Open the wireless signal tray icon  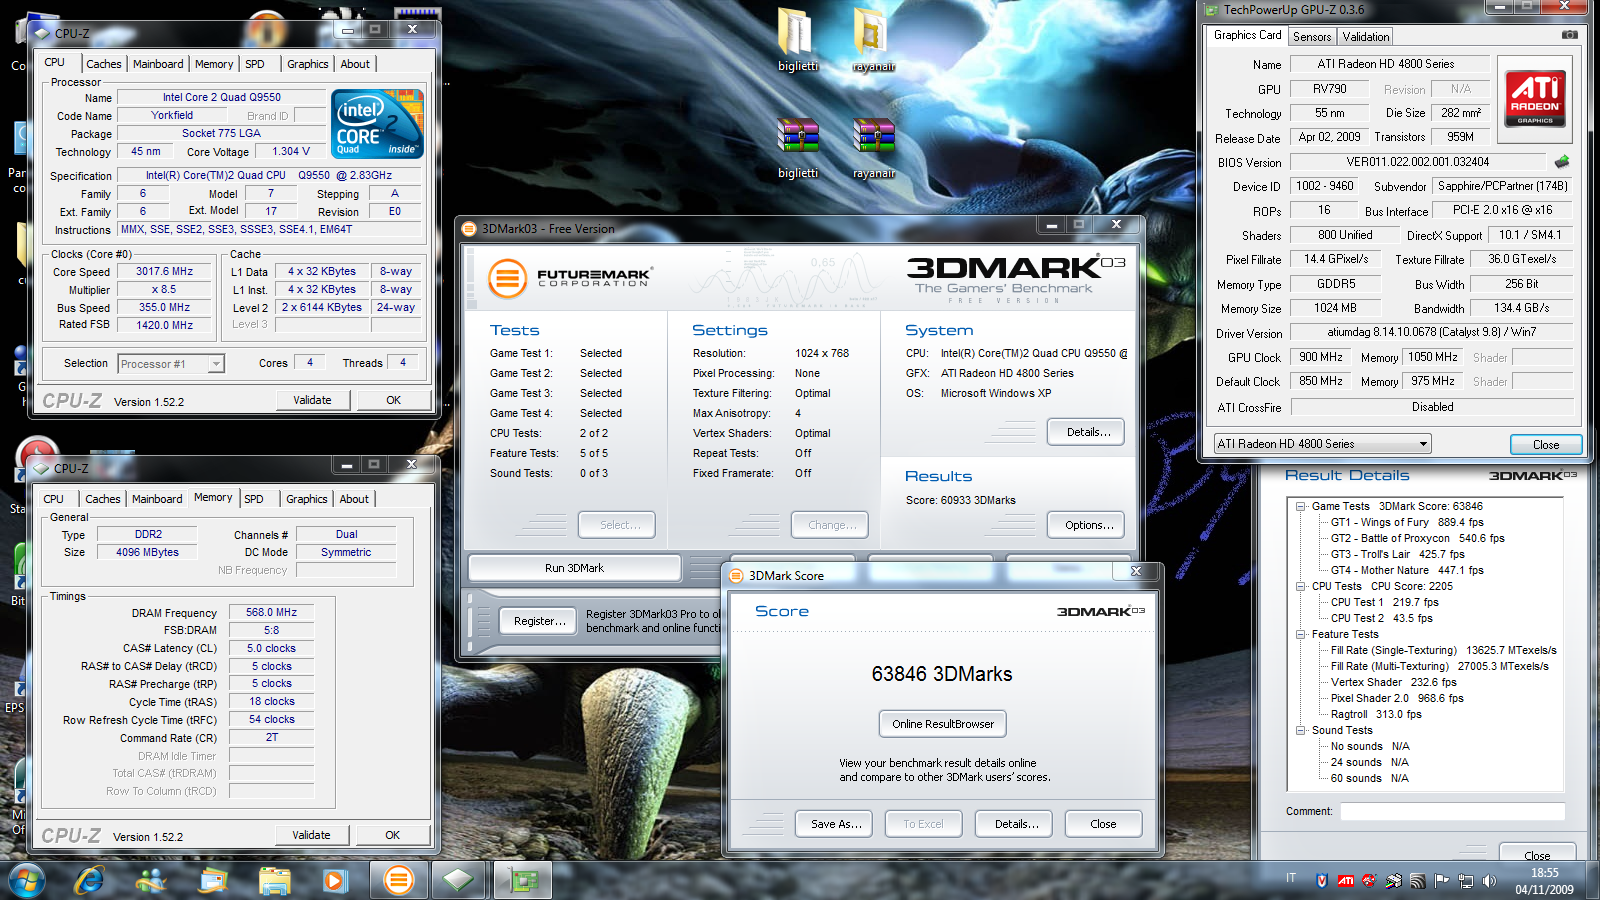(x=1417, y=881)
